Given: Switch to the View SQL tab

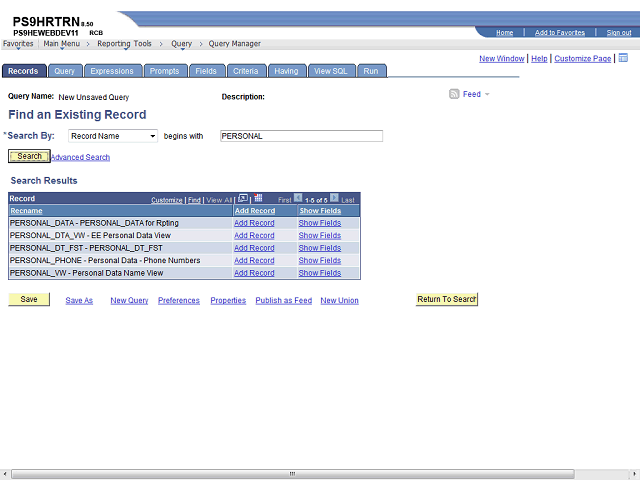Looking at the screenshot, I should pos(331,71).
